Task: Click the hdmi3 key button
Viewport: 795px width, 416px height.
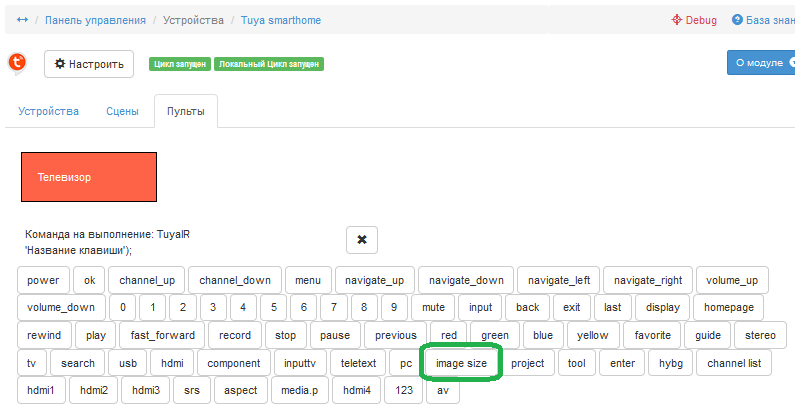Action: tap(146, 390)
